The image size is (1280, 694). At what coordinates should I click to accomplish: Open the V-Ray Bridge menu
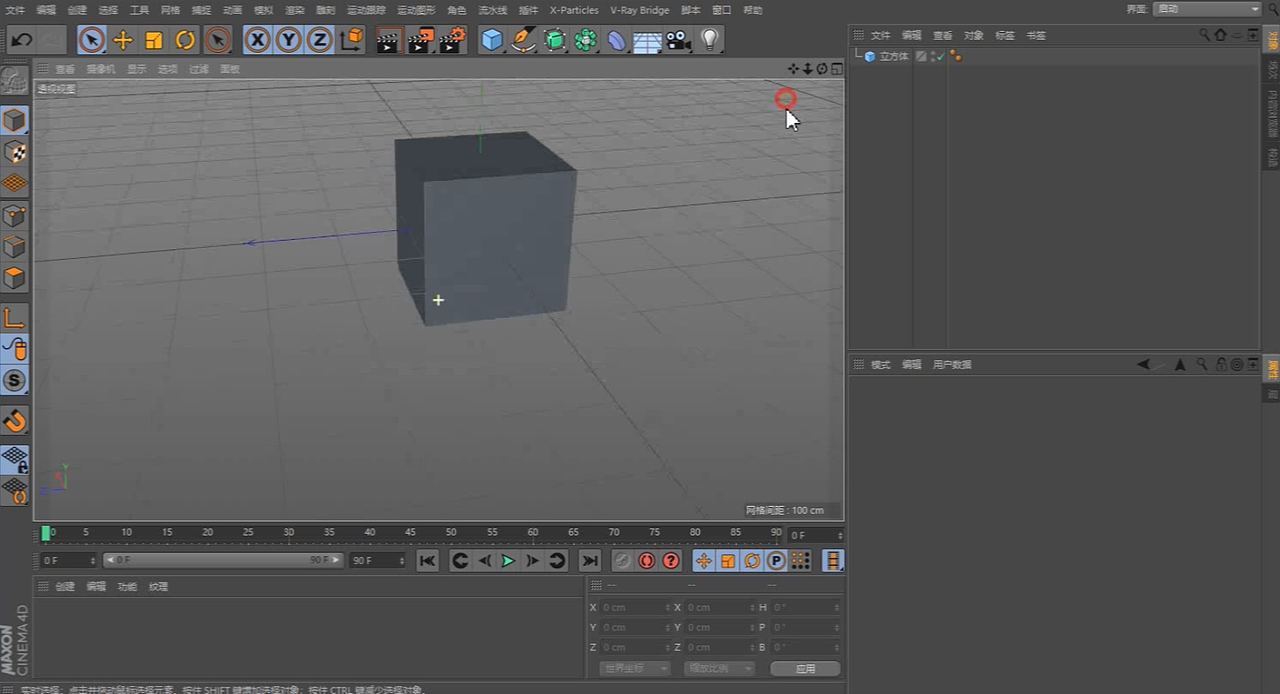coord(639,10)
